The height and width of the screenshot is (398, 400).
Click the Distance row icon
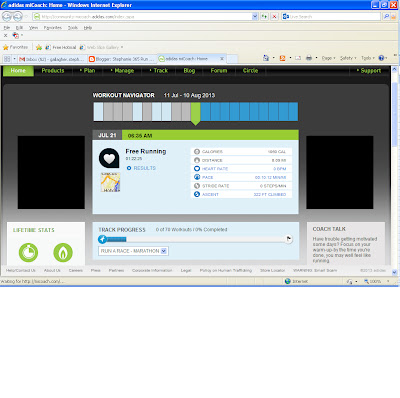pyautogui.click(x=197, y=160)
